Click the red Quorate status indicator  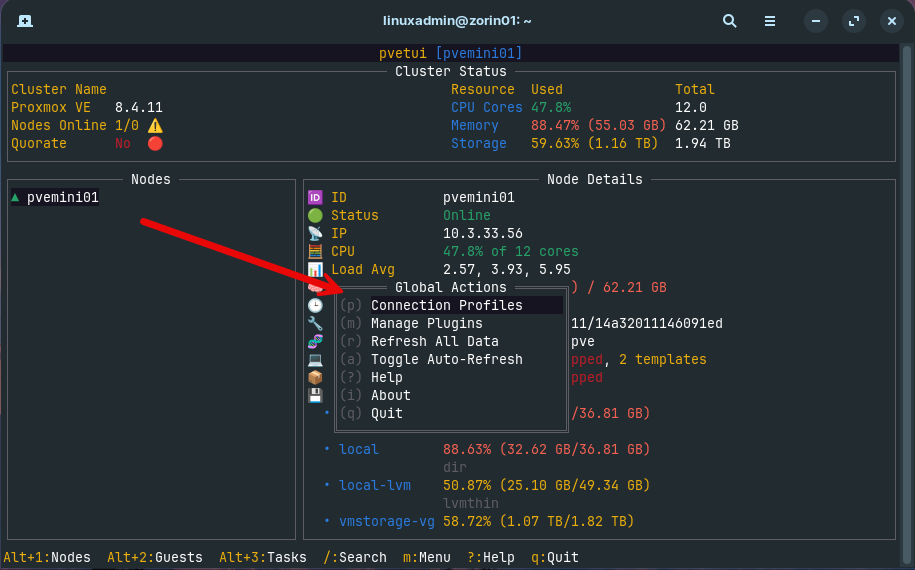[x=155, y=144]
